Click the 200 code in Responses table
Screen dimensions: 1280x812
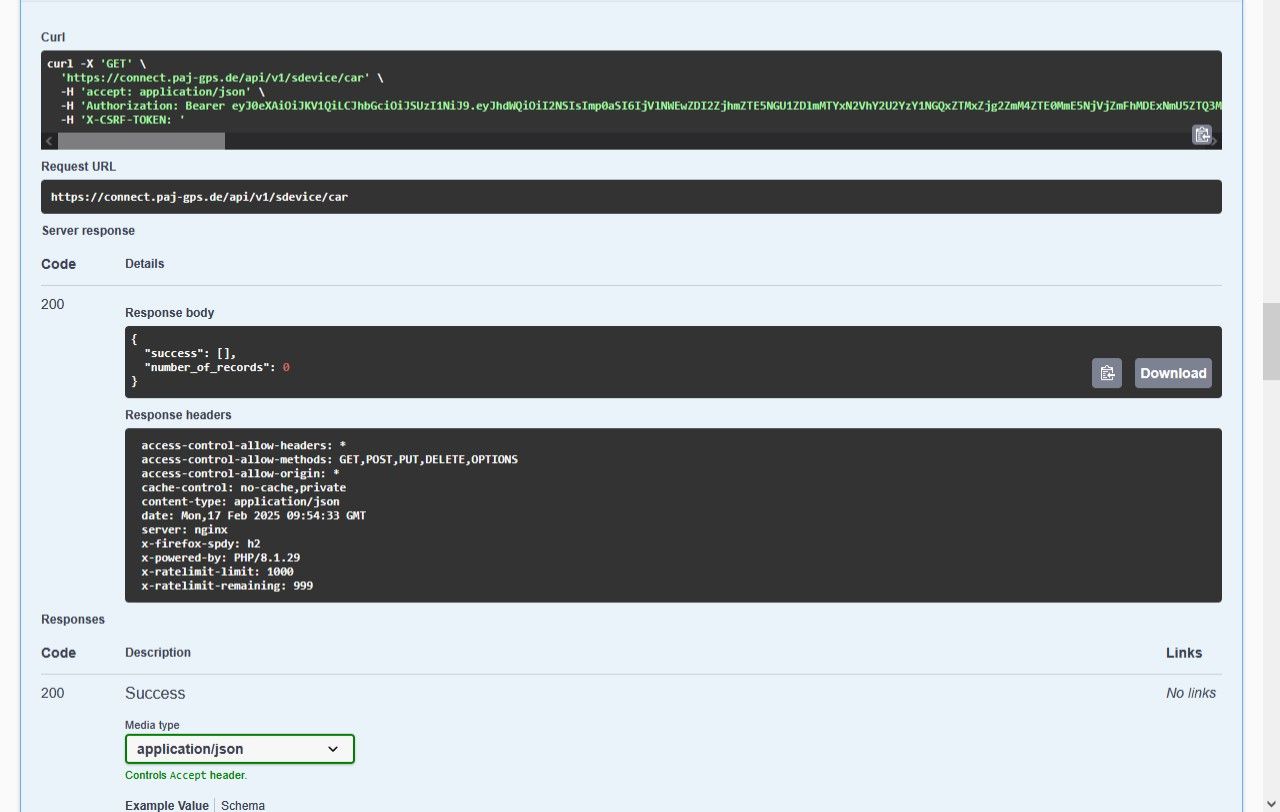53,693
